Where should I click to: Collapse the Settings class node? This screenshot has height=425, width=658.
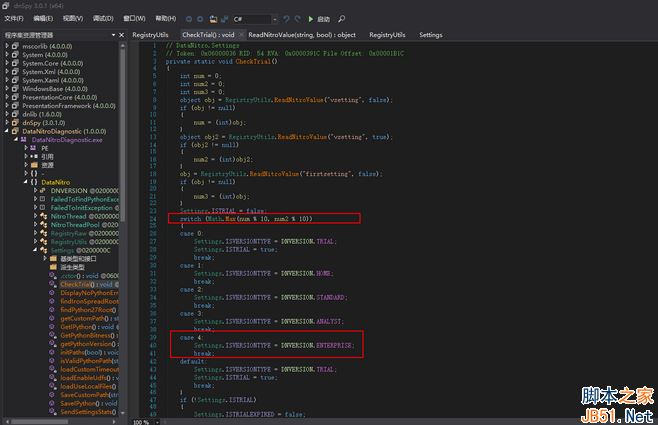coord(35,250)
